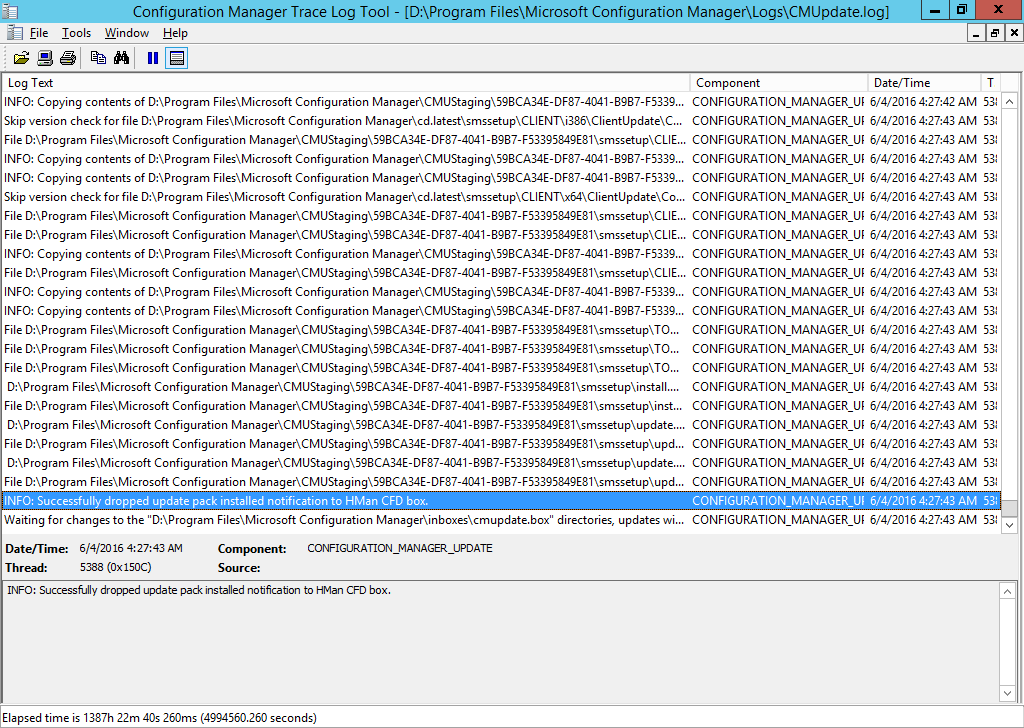Viewport: 1024px width, 728px height.
Task: Click the details pane scrollbar up arrow
Action: pyautogui.click(x=1008, y=592)
